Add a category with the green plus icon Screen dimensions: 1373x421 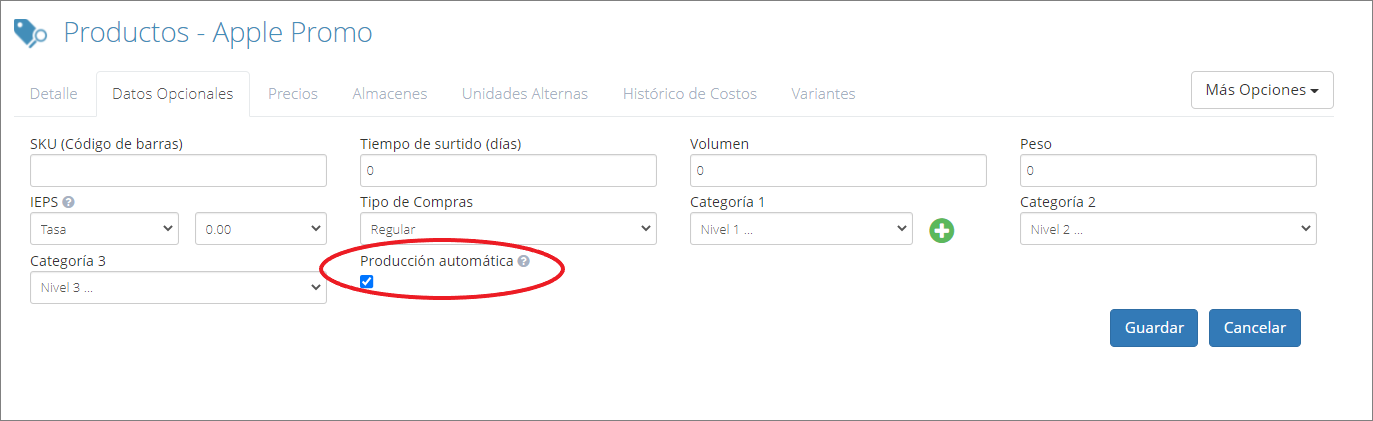coord(941,230)
